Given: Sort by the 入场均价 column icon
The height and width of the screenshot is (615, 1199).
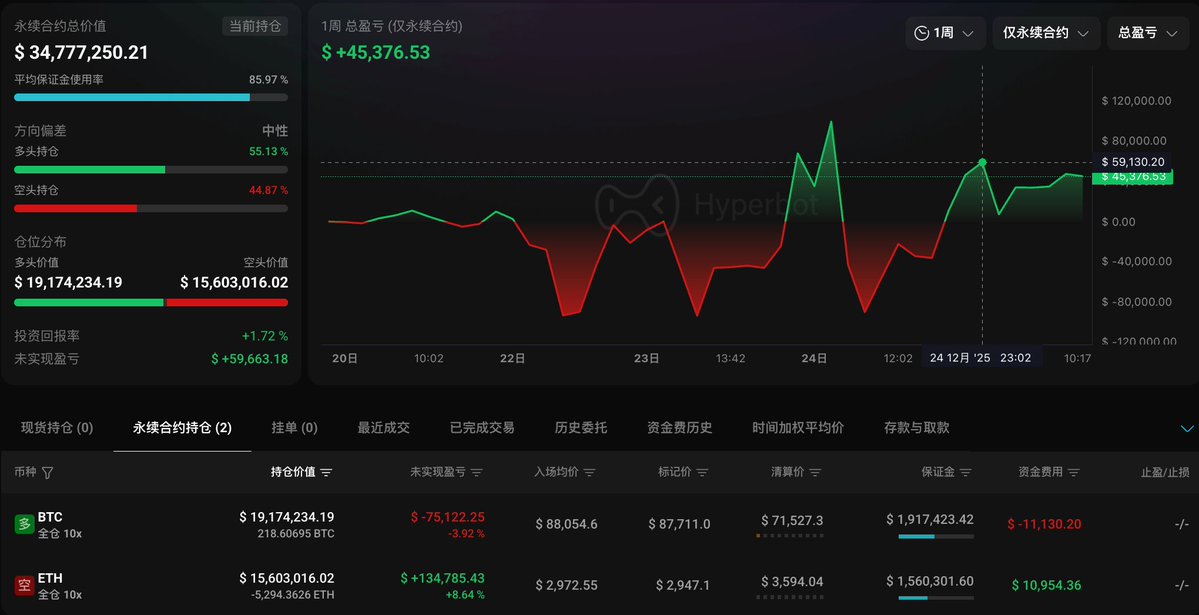Looking at the screenshot, I should click(590, 473).
